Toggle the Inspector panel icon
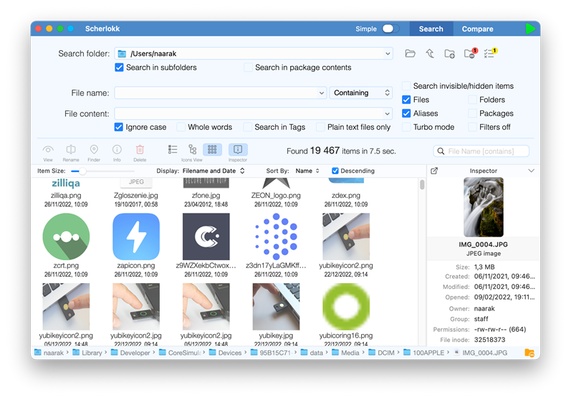The image size is (571, 400). (x=238, y=149)
